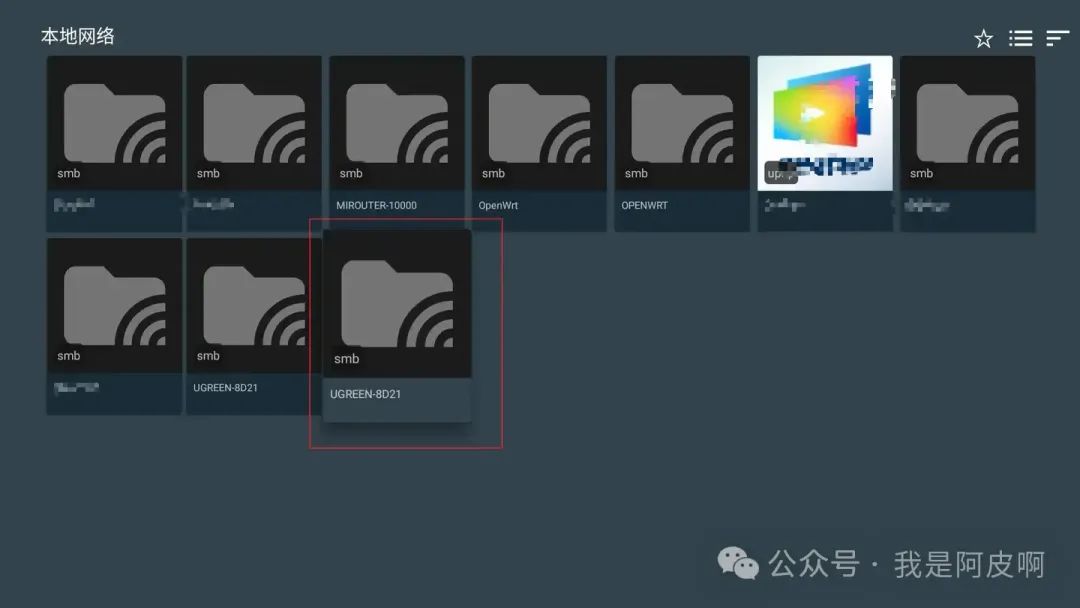Open the OPENWRT smb share (uppercase name)

(x=682, y=143)
